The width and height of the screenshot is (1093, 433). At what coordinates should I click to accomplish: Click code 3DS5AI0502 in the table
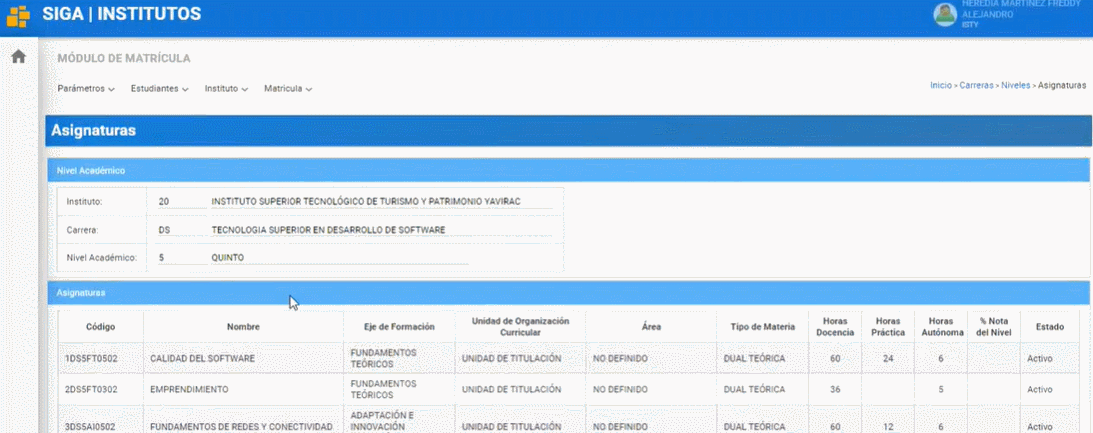91,427
